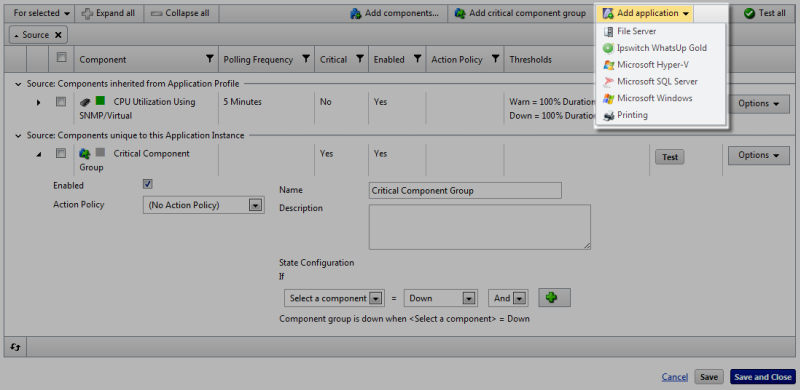800x390 pixels.
Task: Click the CPU Utilization component icon
Action: (x=85, y=102)
